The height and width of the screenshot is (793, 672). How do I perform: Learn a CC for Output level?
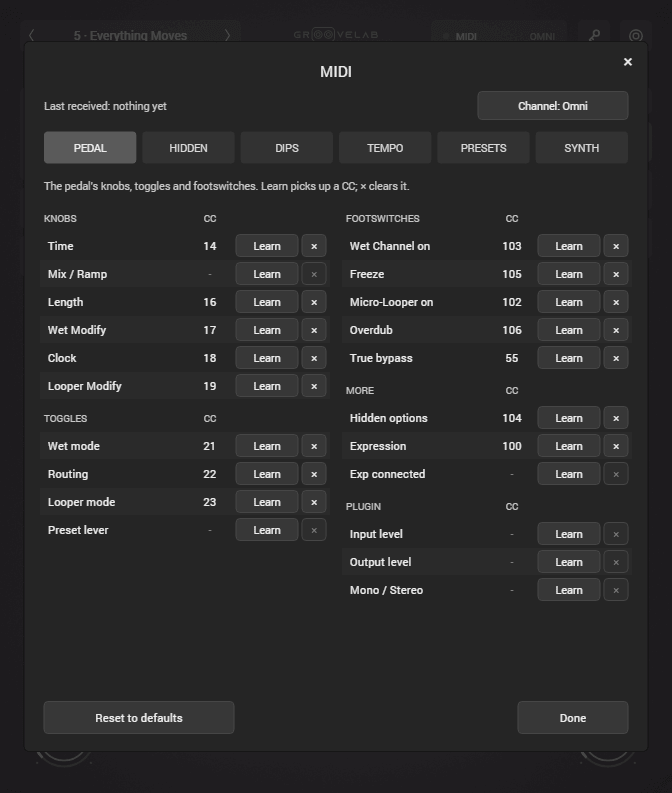[x=569, y=562]
